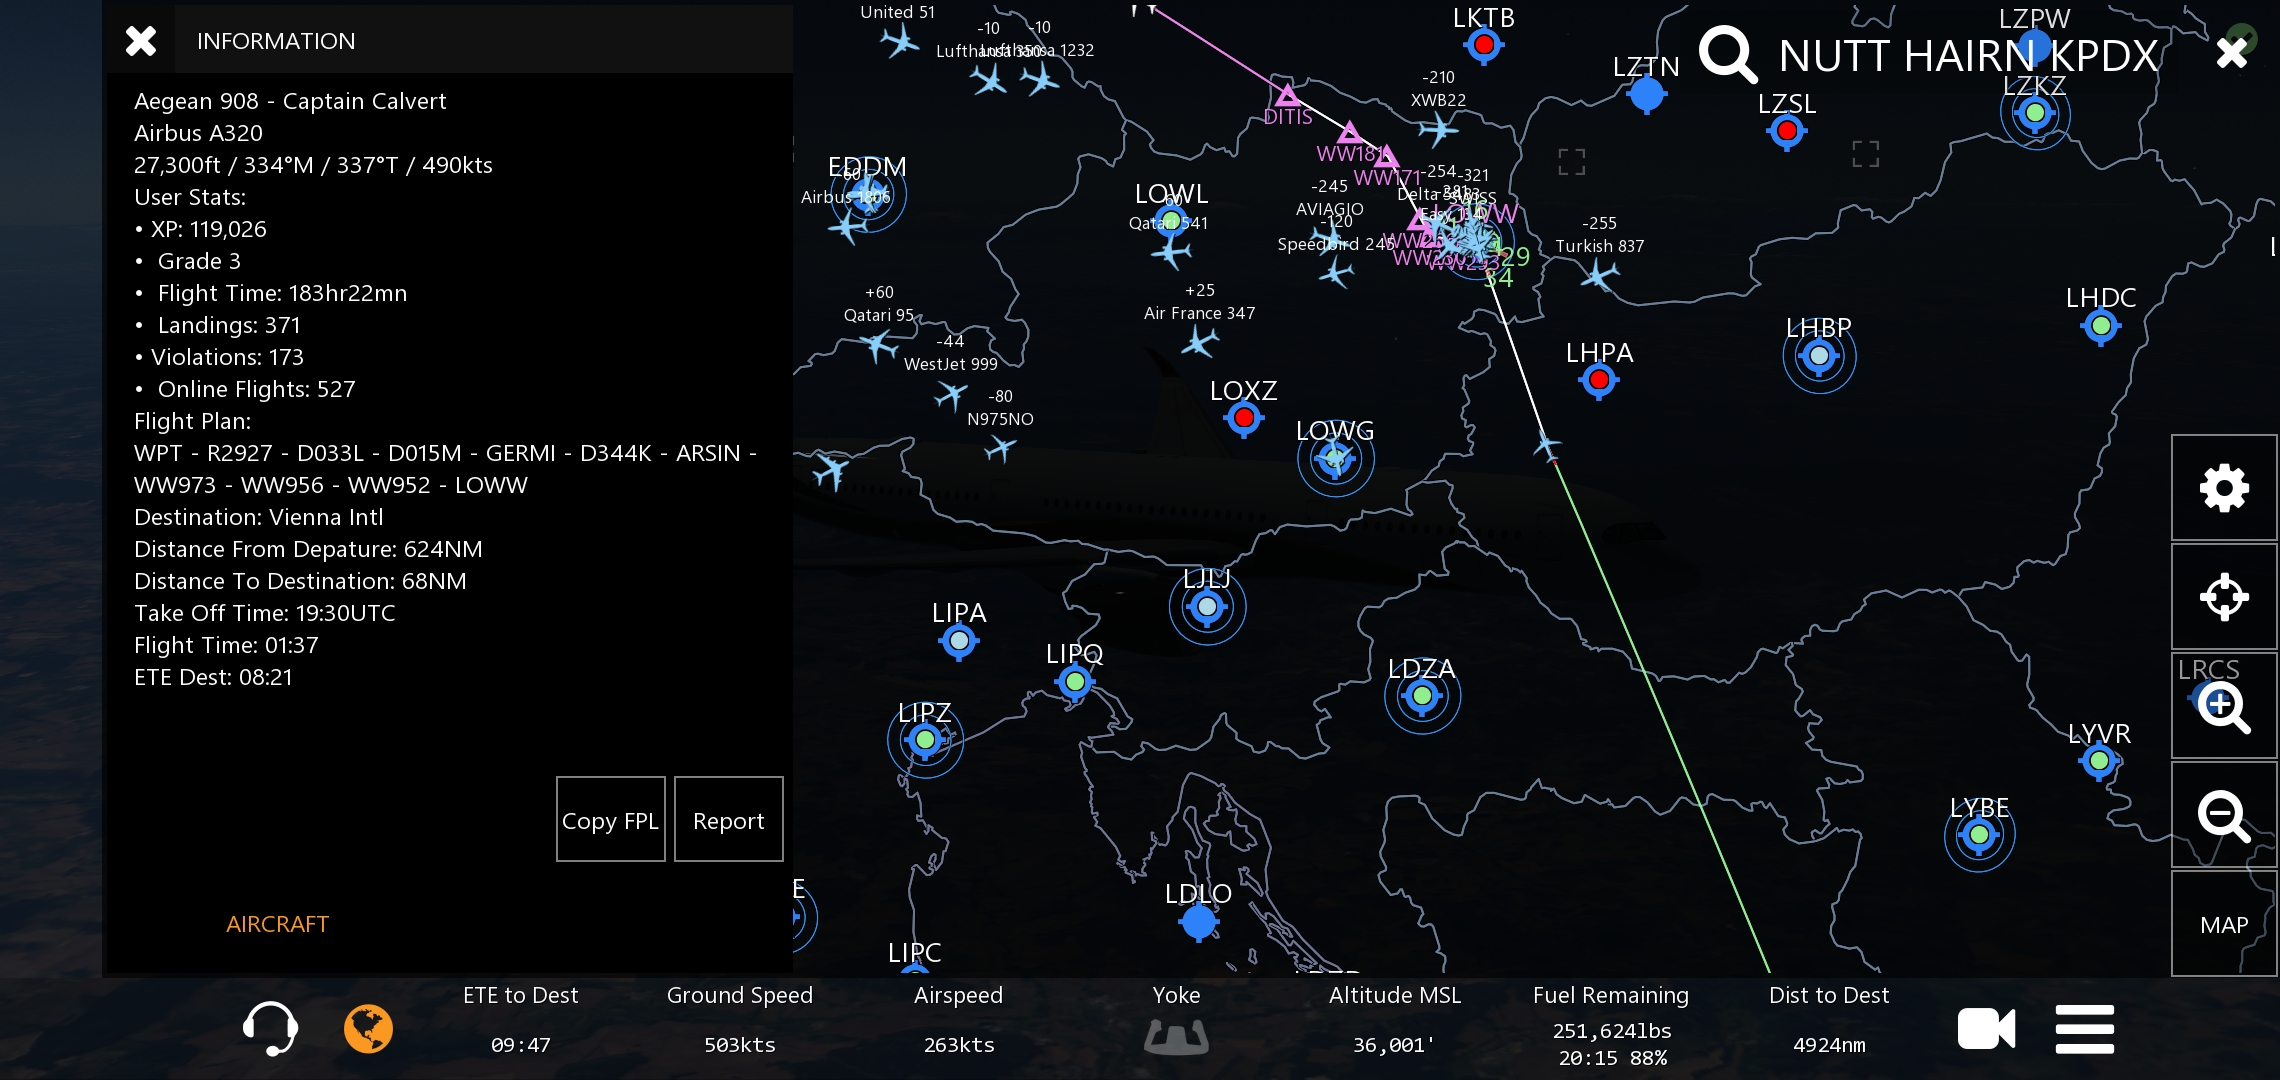This screenshot has width=2280, height=1080.
Task: Zoom in on the map
Action: [2224, 707]
